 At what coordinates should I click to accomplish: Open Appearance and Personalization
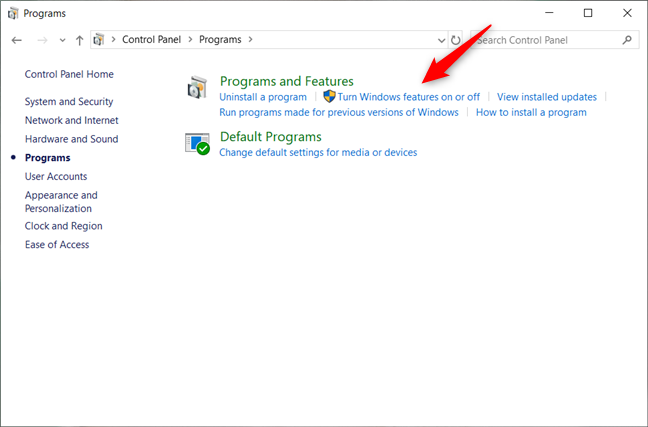61,202
